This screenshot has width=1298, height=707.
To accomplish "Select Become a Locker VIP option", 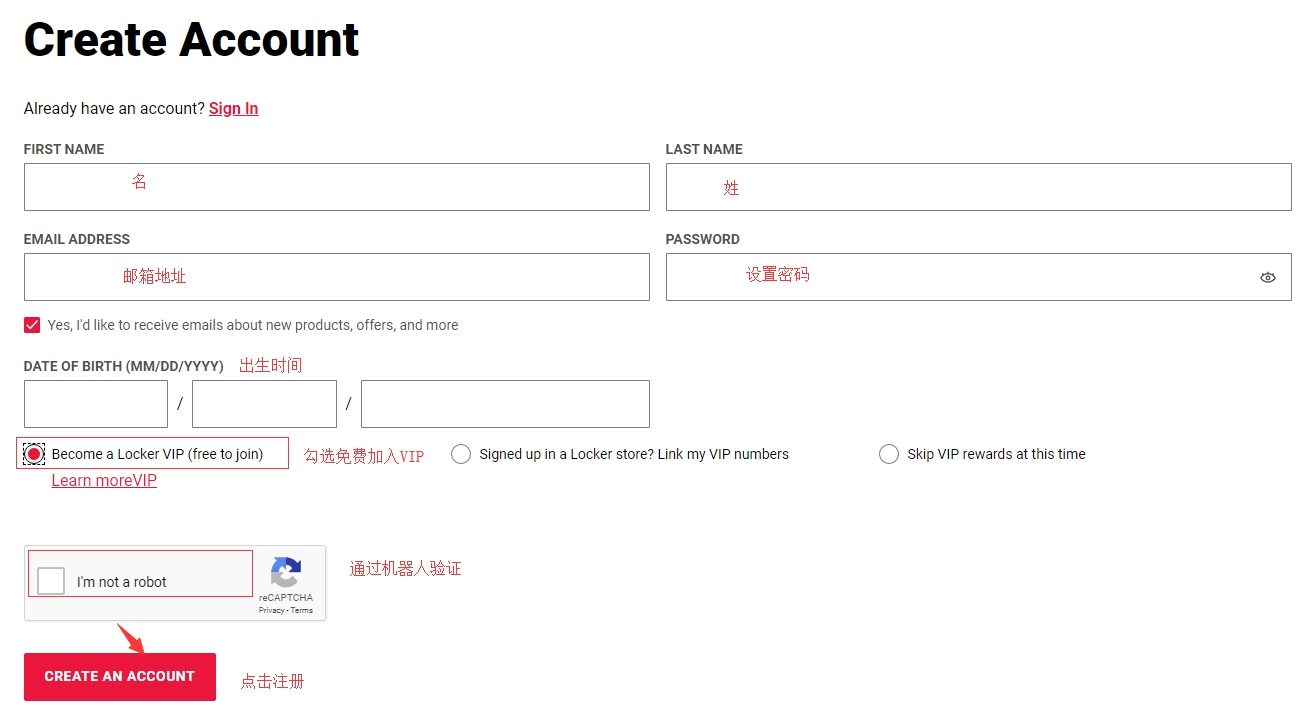I will (35, 454).
